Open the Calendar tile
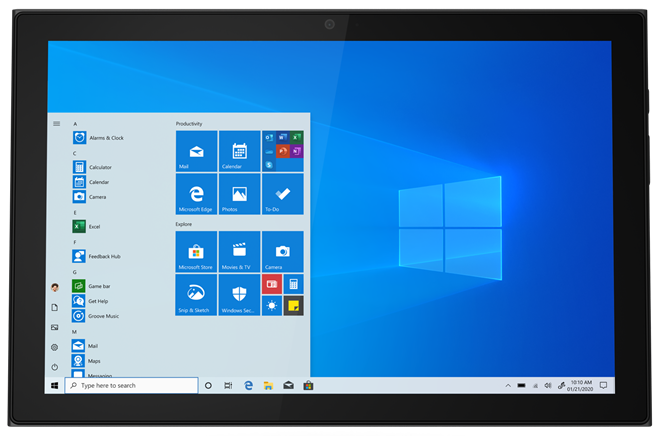Screen dimensions: 660x436 click(240, 151)
